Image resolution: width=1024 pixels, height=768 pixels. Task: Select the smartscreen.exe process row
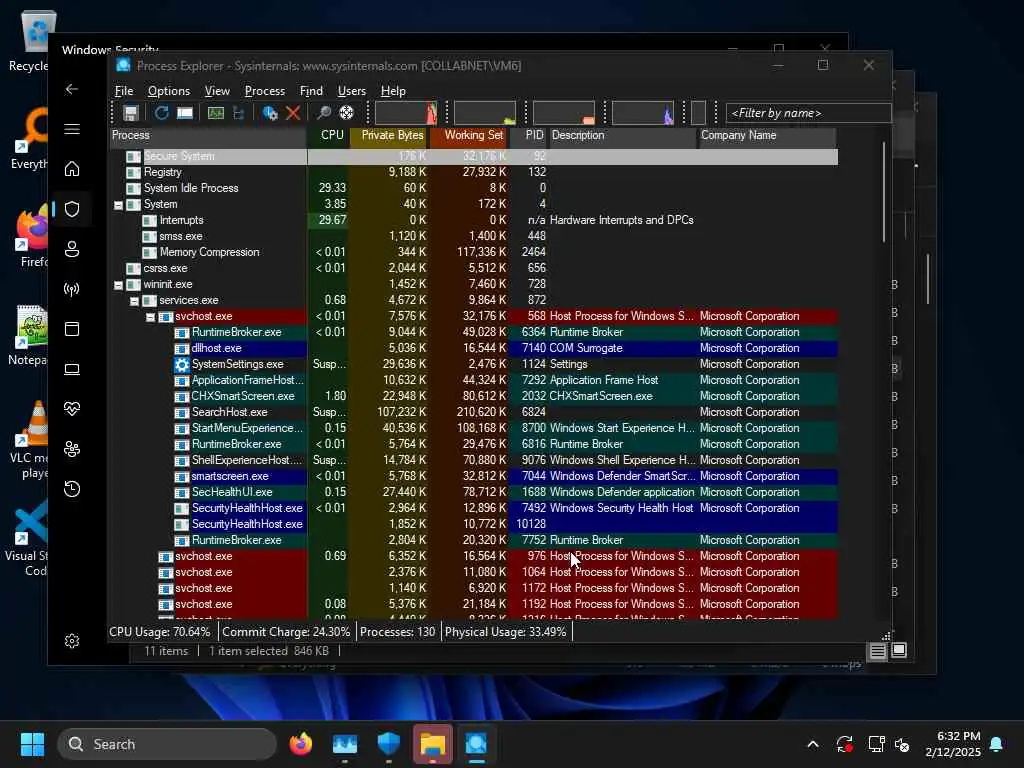pos(473,476)
